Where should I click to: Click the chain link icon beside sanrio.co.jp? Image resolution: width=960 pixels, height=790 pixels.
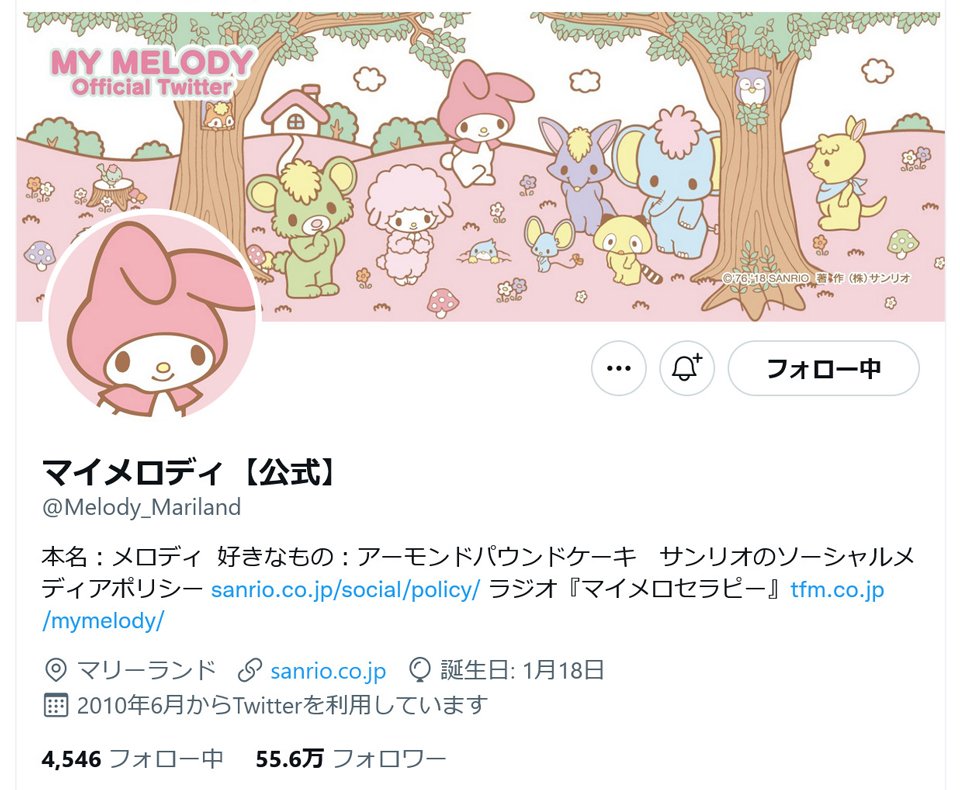(250, 671)
